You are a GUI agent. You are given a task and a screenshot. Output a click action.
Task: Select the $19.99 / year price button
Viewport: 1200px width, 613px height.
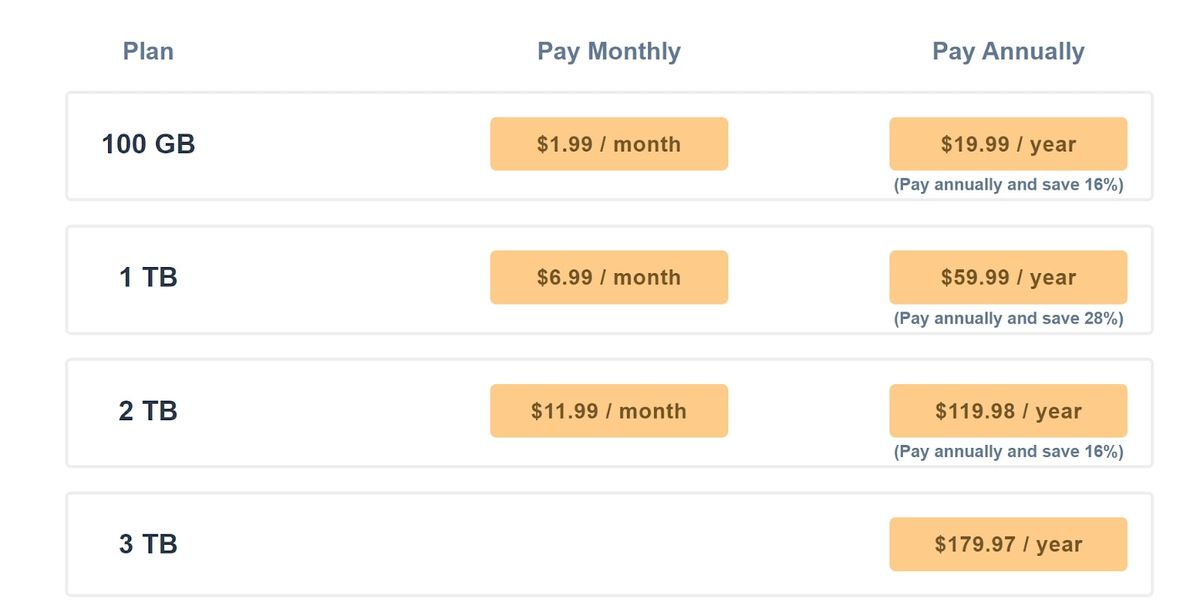(x=1008, y=144)
